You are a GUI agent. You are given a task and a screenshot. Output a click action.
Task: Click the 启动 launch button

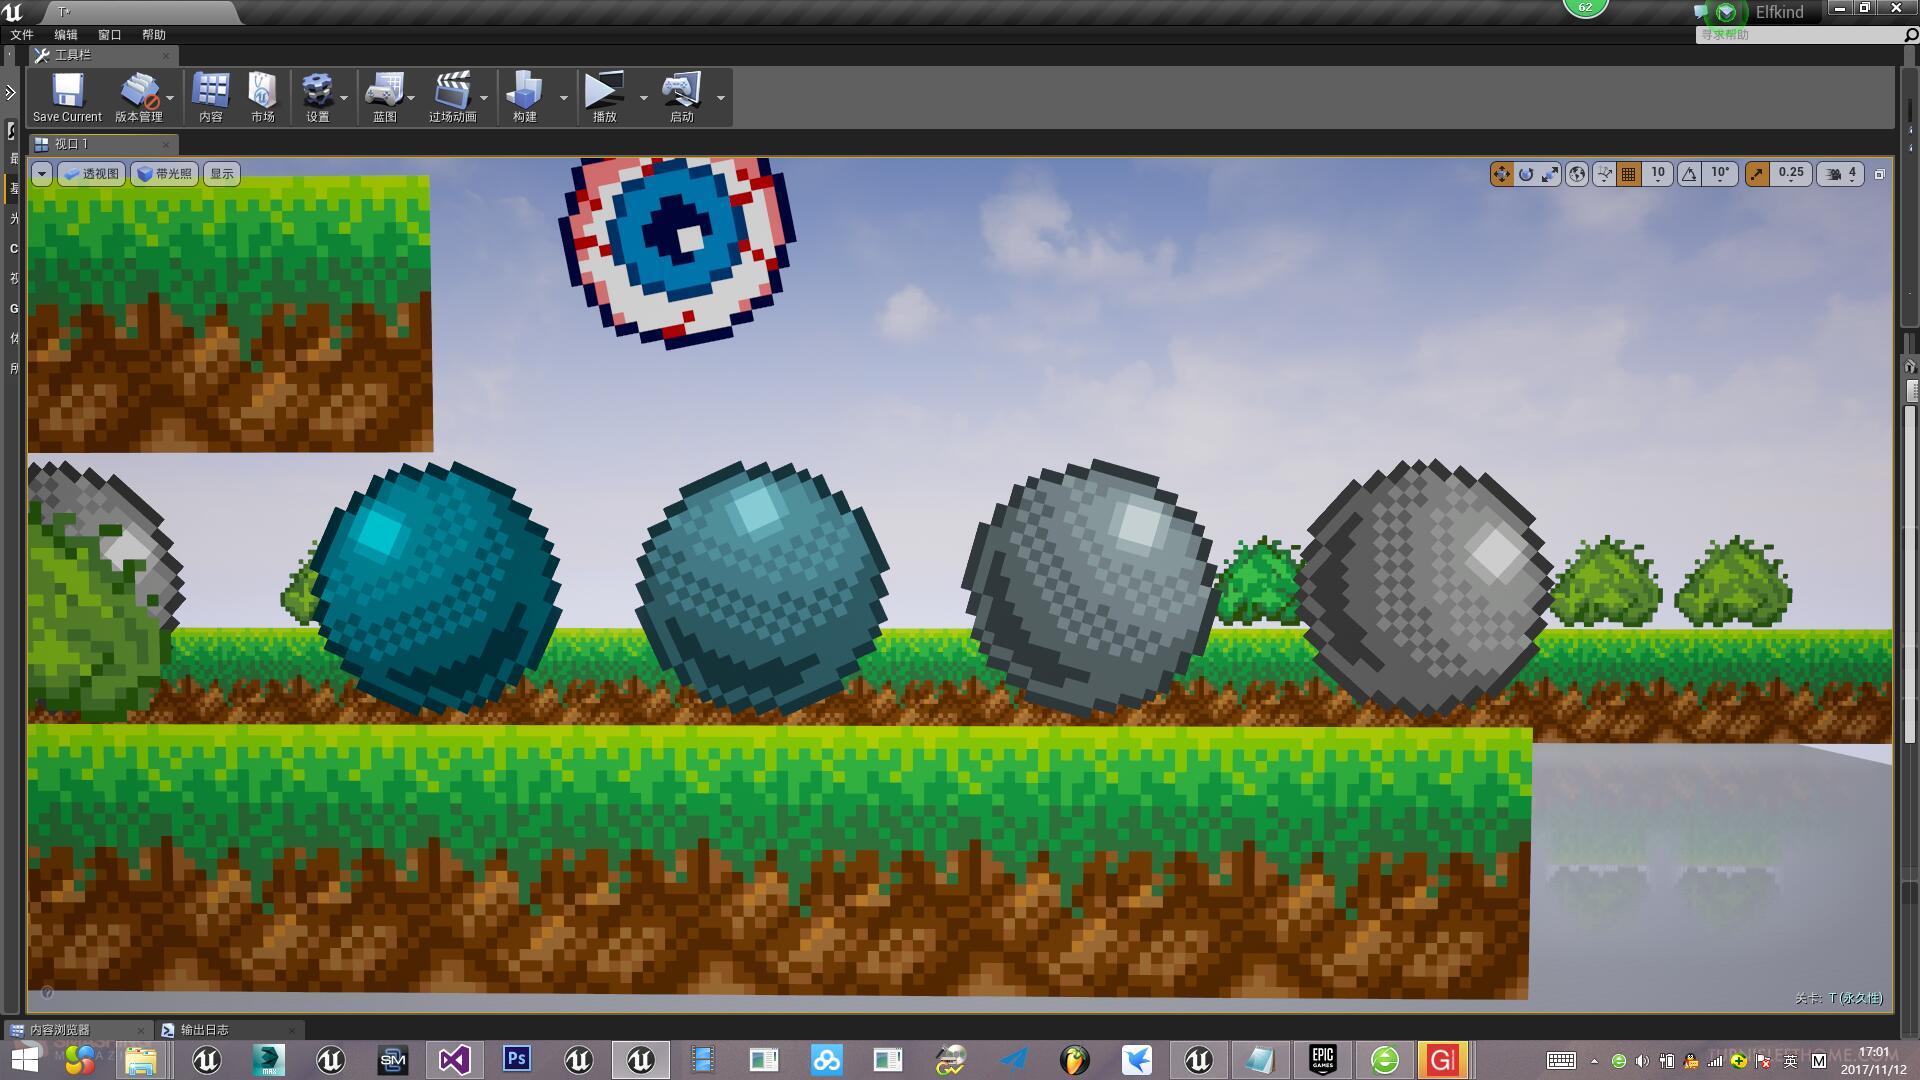pos(682,97)
